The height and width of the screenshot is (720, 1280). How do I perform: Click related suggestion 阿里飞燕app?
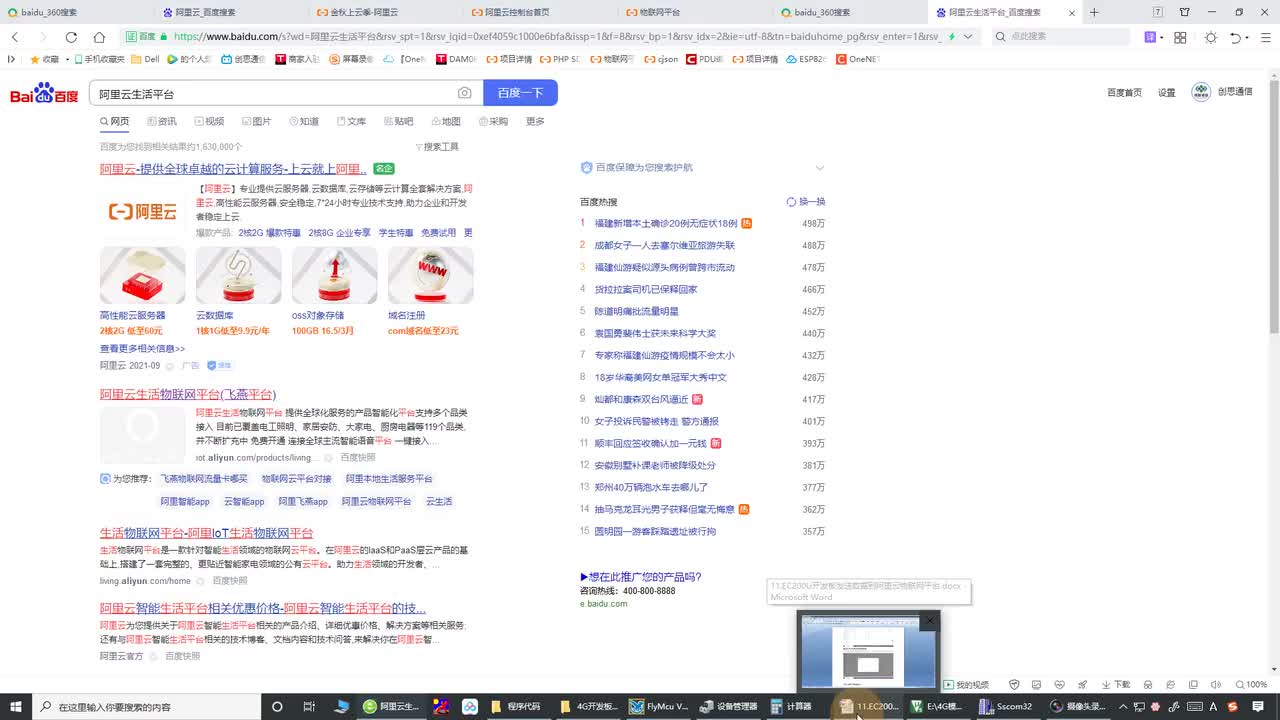pos(303,502)
